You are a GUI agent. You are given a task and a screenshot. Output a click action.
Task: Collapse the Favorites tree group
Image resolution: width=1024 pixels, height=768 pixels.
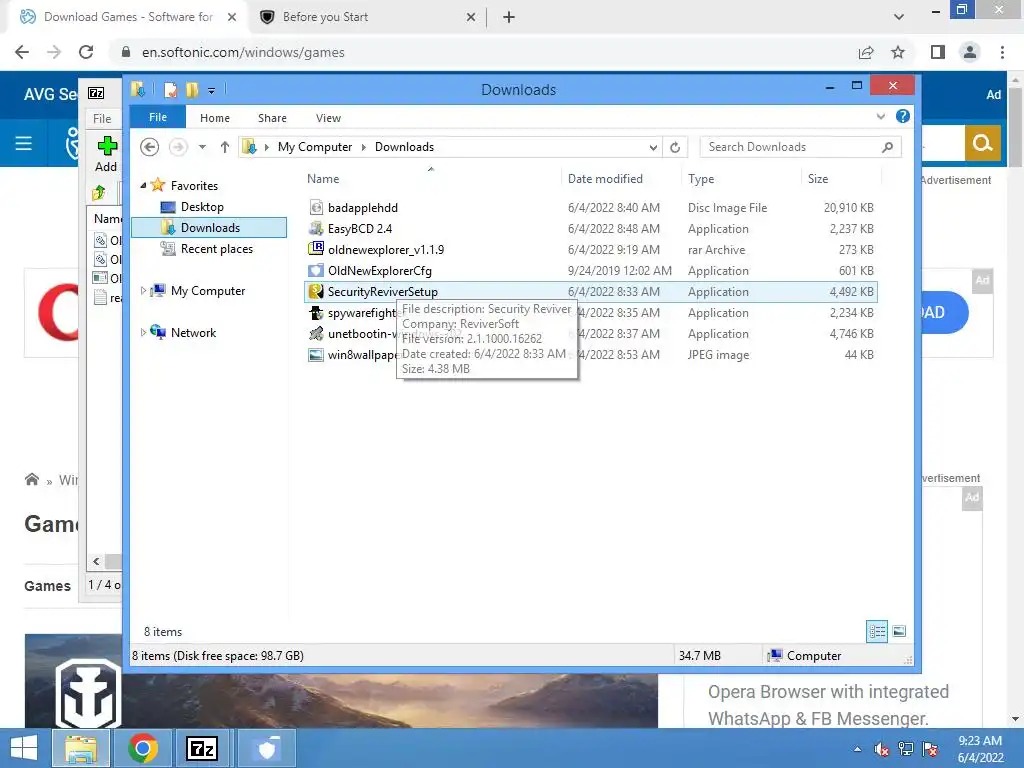[x=143, y=186]
